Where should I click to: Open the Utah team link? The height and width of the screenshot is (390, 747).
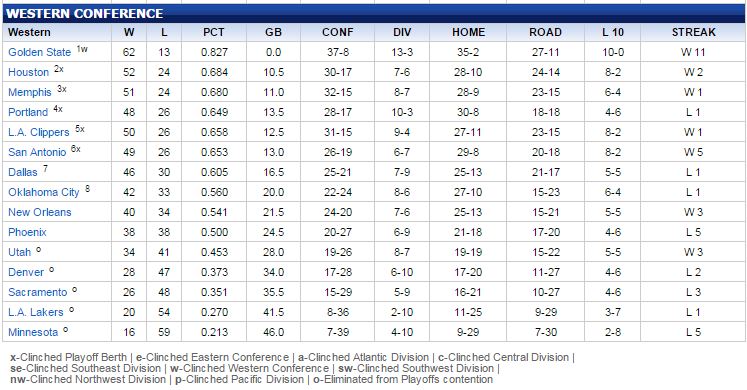coord(19,252)
